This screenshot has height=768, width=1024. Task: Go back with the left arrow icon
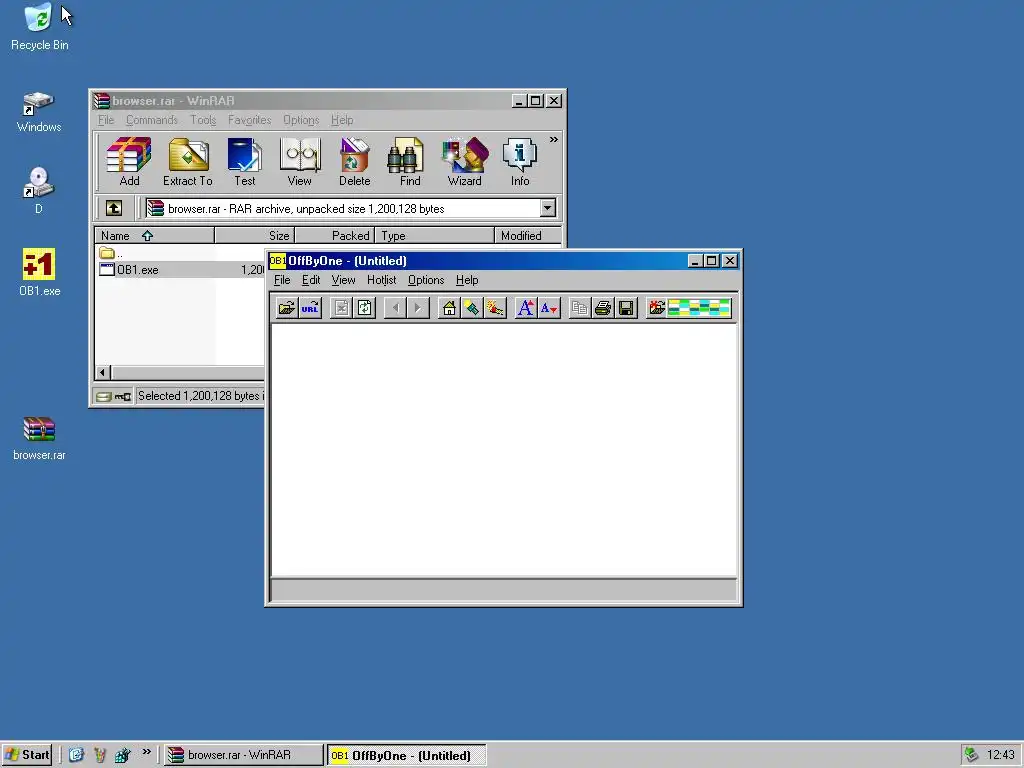point(395,308)
